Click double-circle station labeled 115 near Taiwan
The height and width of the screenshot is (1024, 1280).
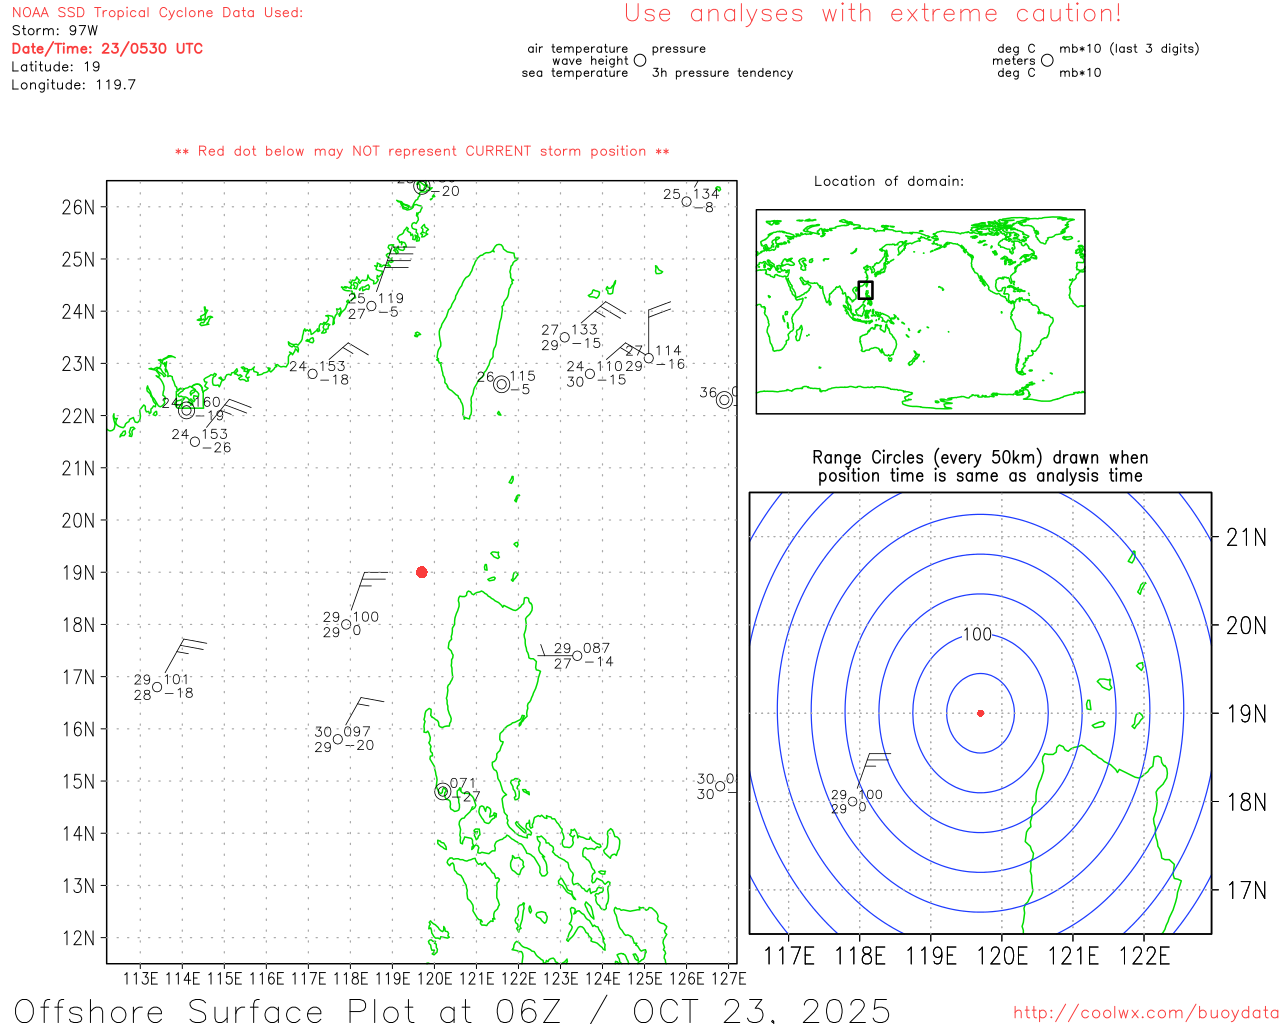pos(501,384)
